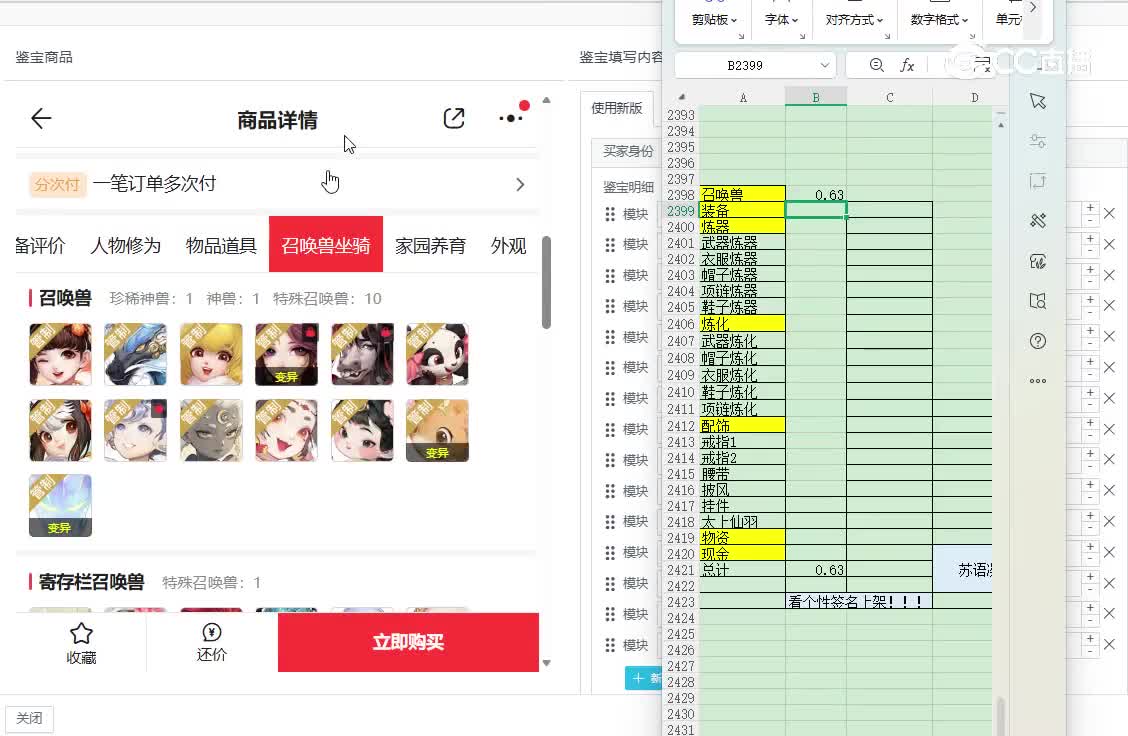The width and height of the screenshot is (1128, 736).
Task: Click the 立即购买 buy now button
Action: point(408,642)
